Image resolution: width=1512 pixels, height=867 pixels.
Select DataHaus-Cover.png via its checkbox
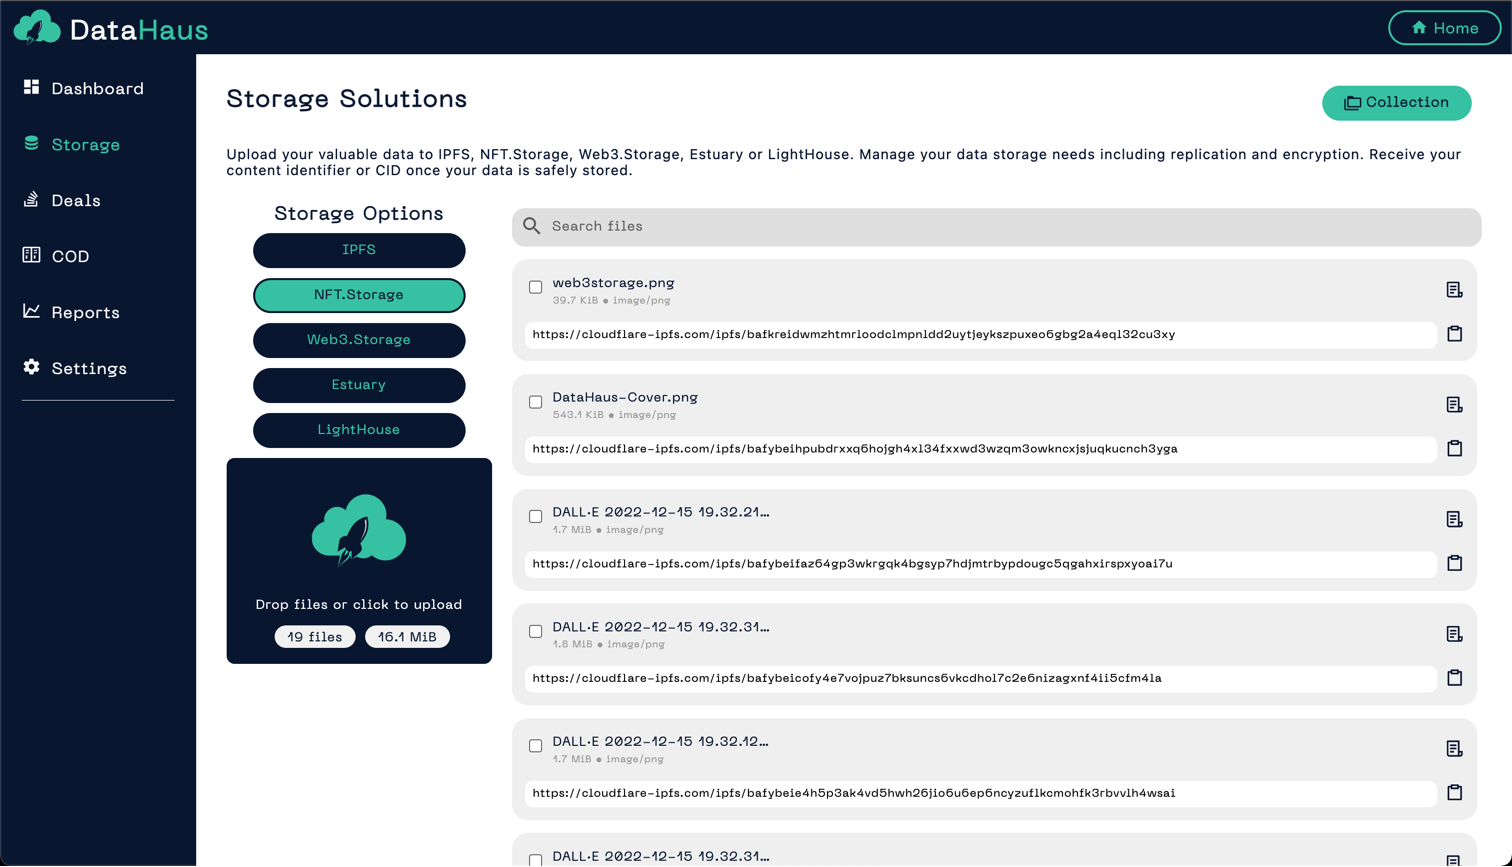[535, 402]
